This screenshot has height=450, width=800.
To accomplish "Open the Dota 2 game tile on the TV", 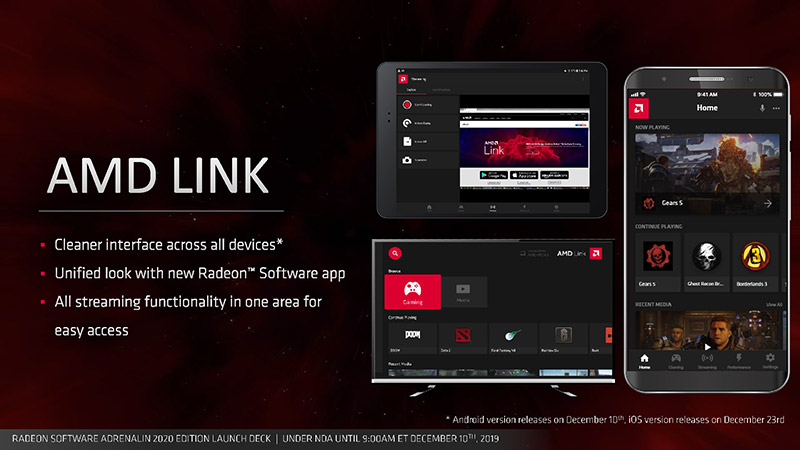I will coord(463,338).
